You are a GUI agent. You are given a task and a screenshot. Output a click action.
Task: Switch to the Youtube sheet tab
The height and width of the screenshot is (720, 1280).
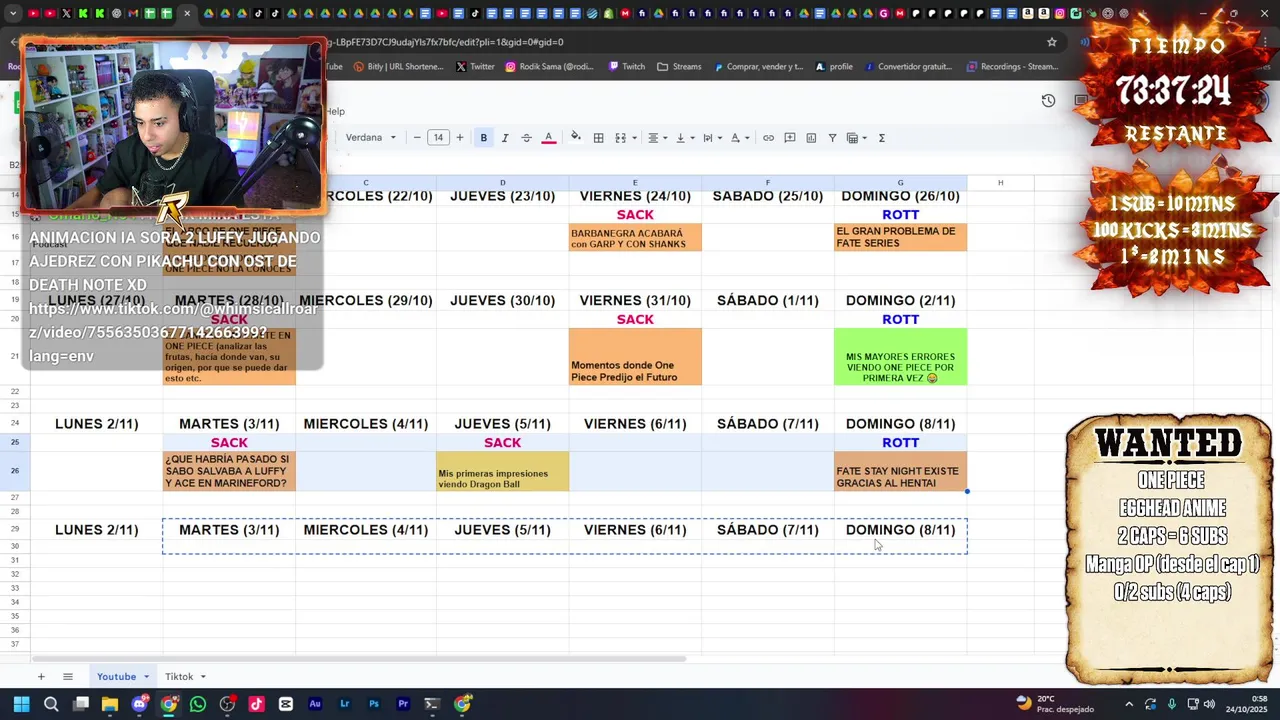point(116,677)
